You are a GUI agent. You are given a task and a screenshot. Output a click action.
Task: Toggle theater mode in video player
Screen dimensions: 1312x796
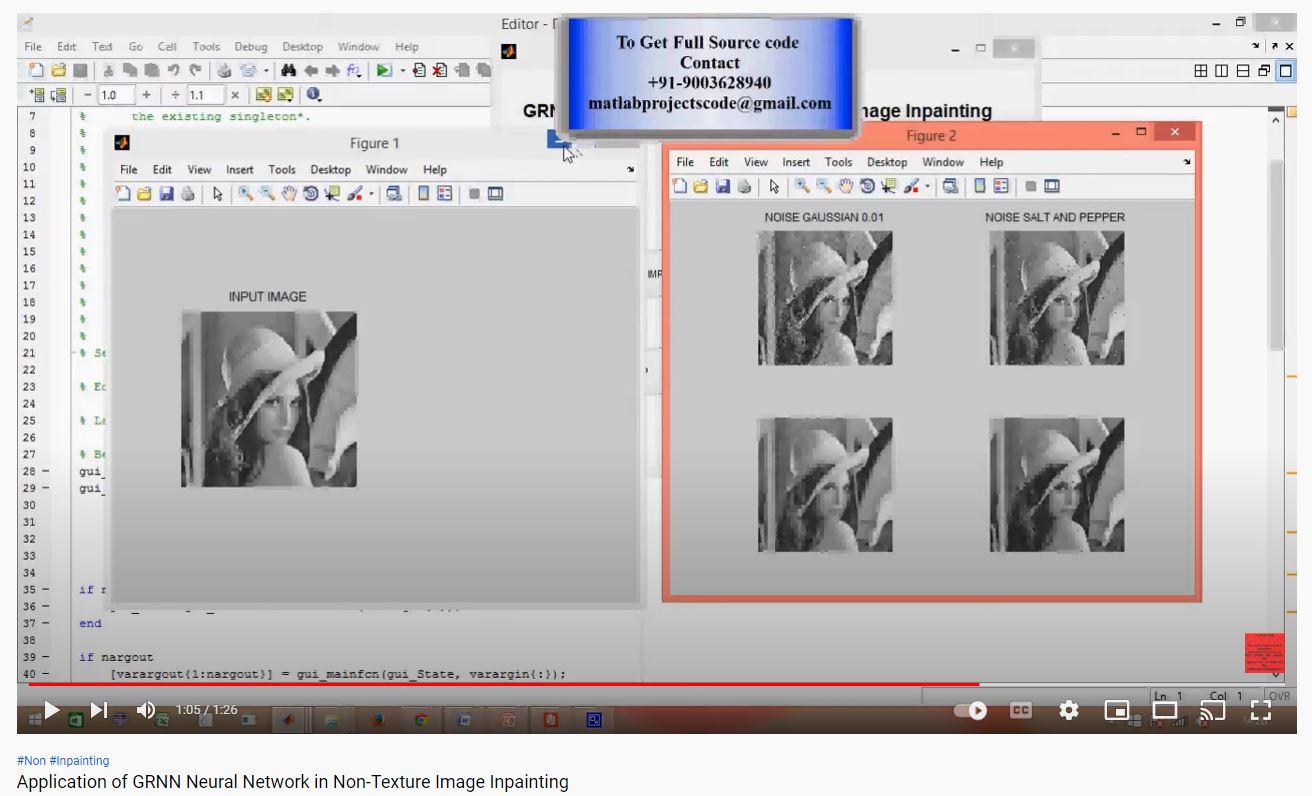1164,710
